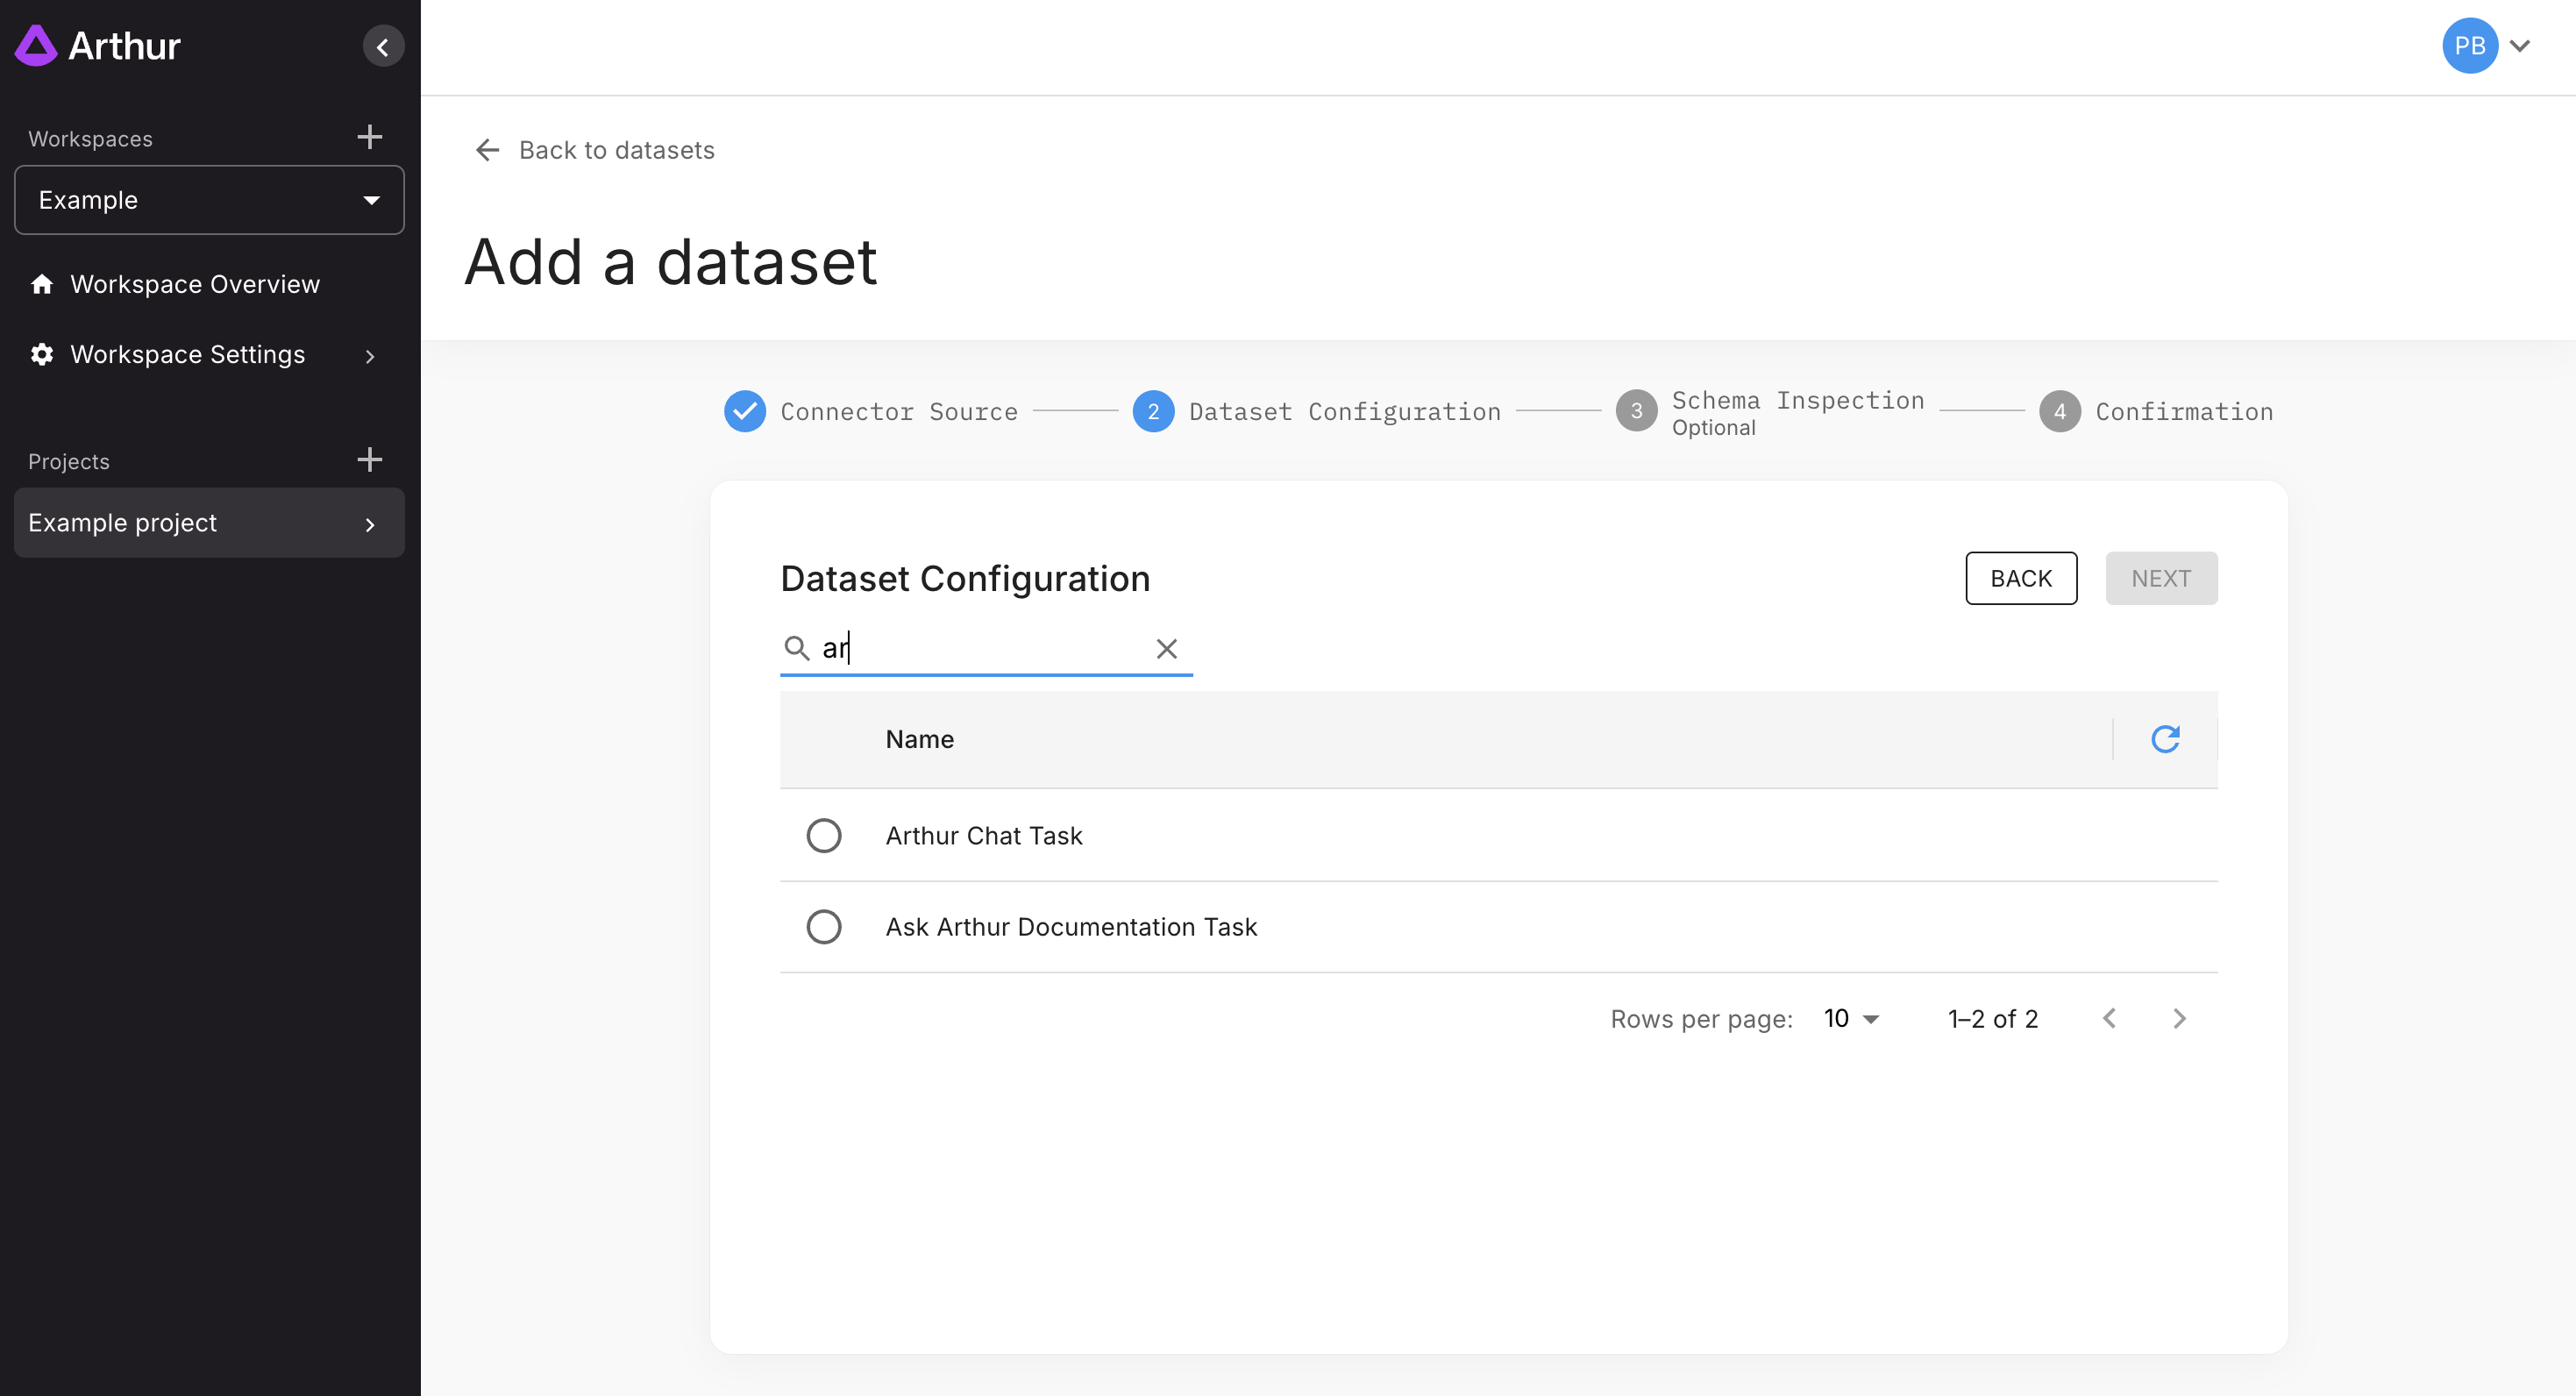2576x1396 pixels.
Task: Select Arthur Chat Task radio button
Action: [824, 836]
